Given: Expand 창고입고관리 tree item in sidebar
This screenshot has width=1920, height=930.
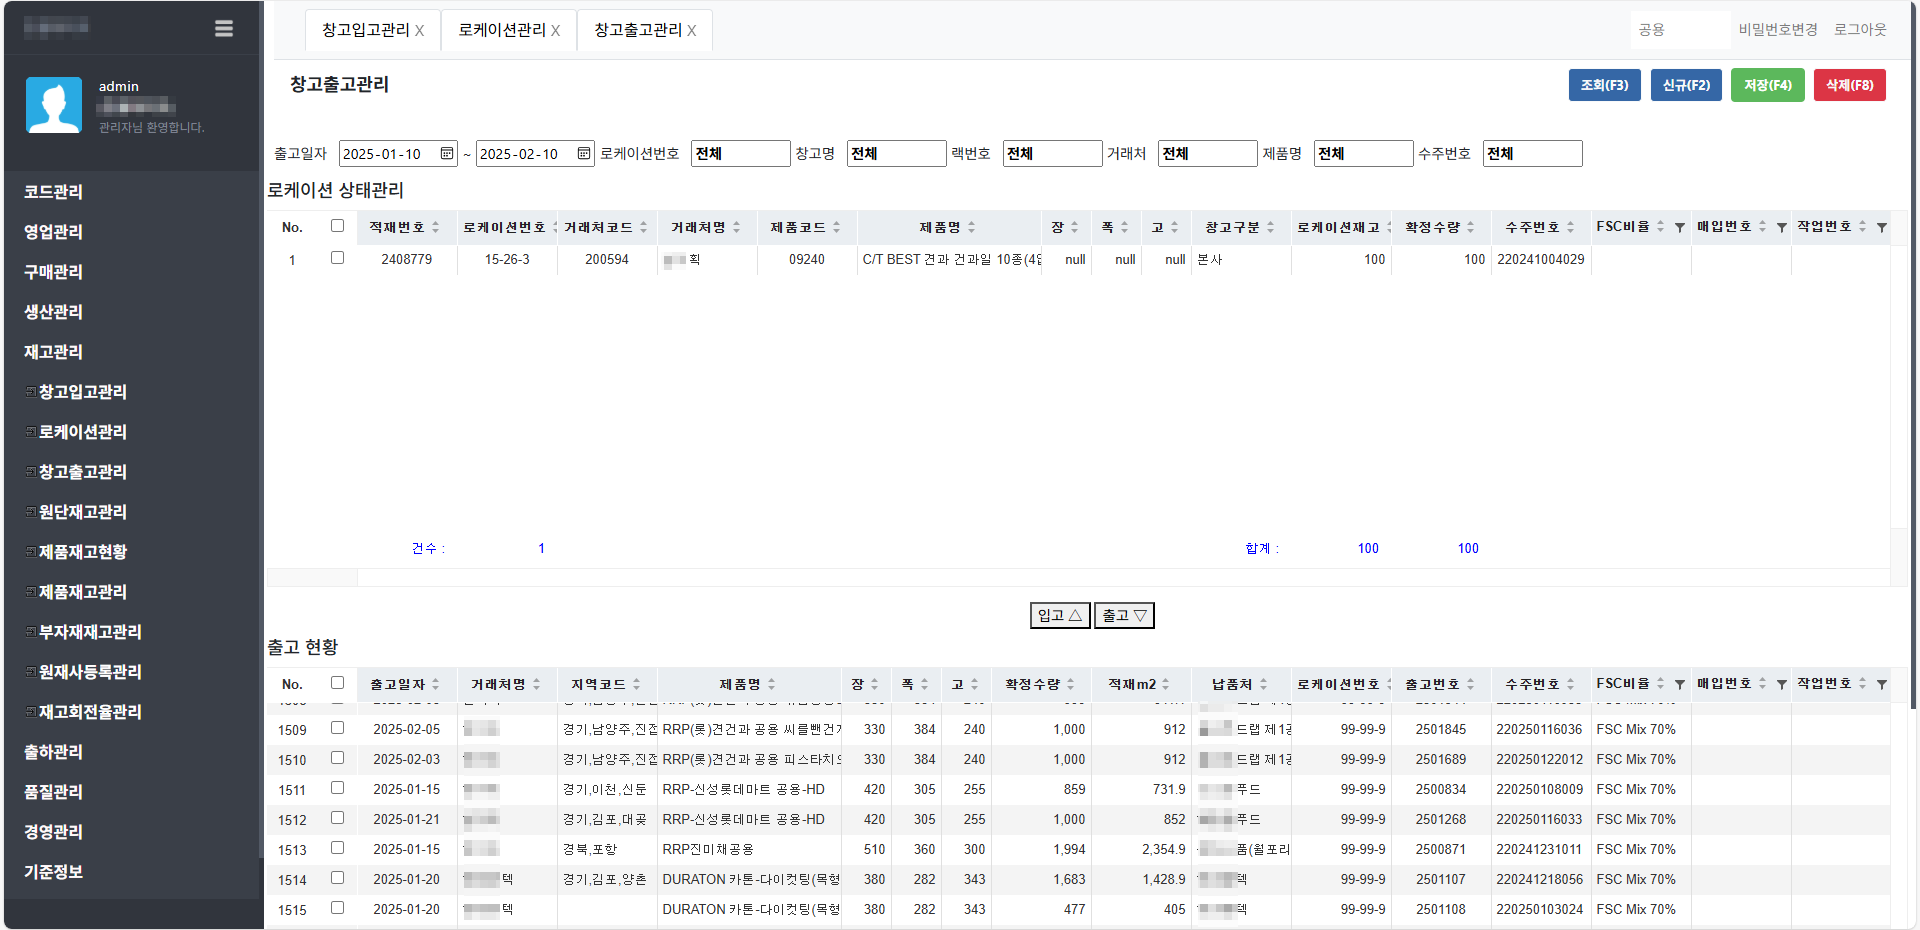Looking at the screenshot, I should pos(31,392).
